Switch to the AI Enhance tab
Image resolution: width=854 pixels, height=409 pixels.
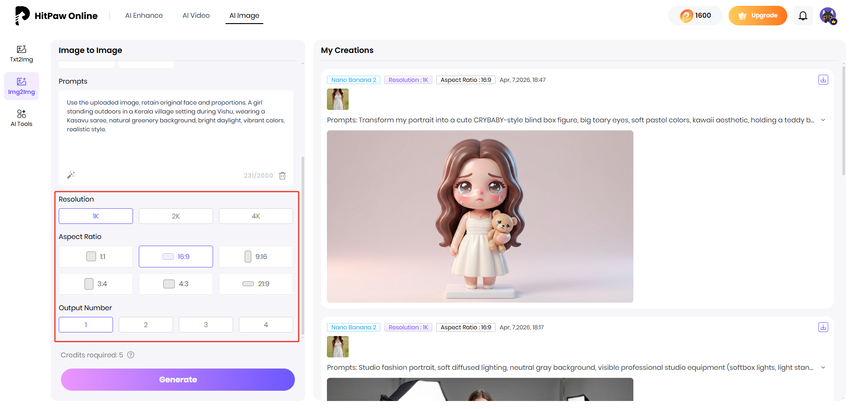143,16
